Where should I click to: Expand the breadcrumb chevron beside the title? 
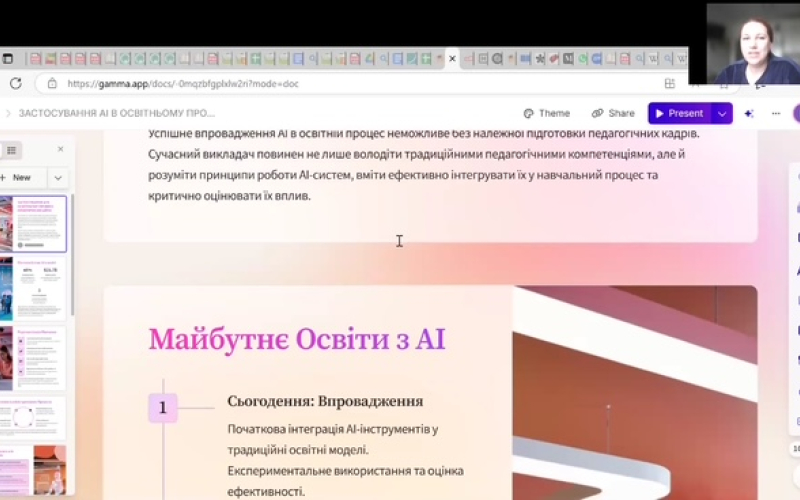(x=8, y=113)
